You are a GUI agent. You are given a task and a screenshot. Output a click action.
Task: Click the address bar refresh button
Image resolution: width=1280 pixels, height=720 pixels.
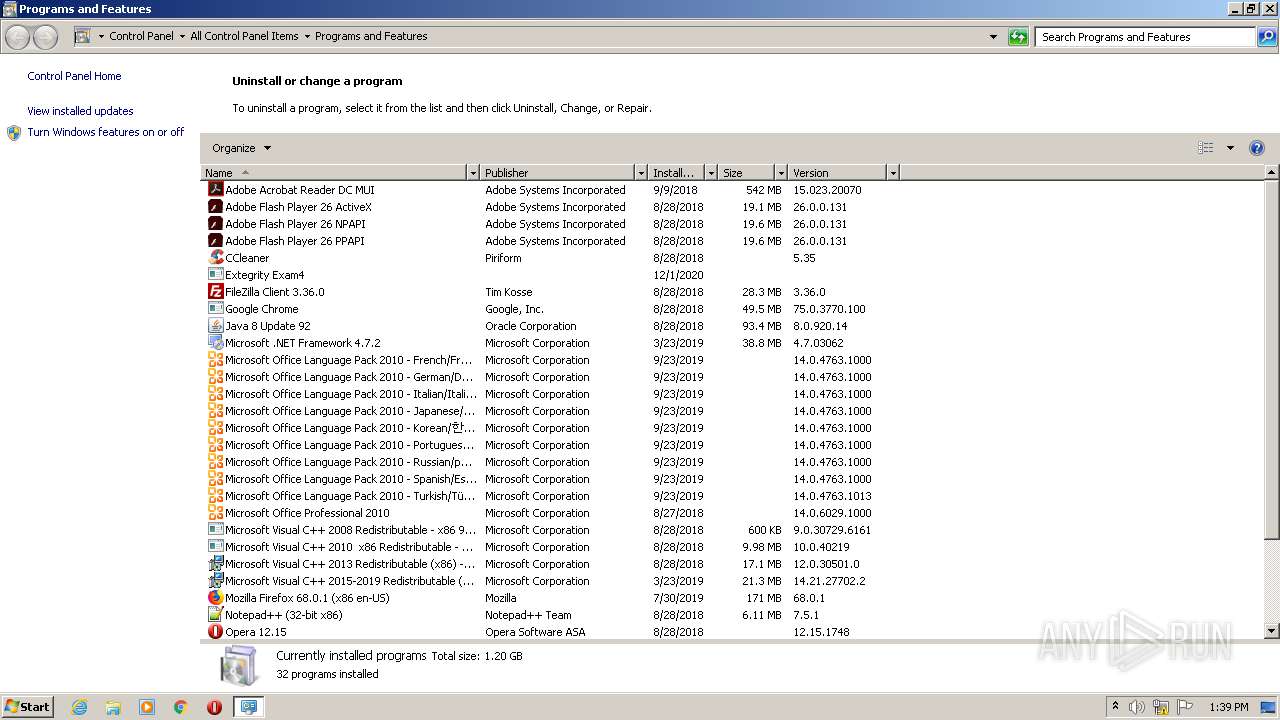1018,37
